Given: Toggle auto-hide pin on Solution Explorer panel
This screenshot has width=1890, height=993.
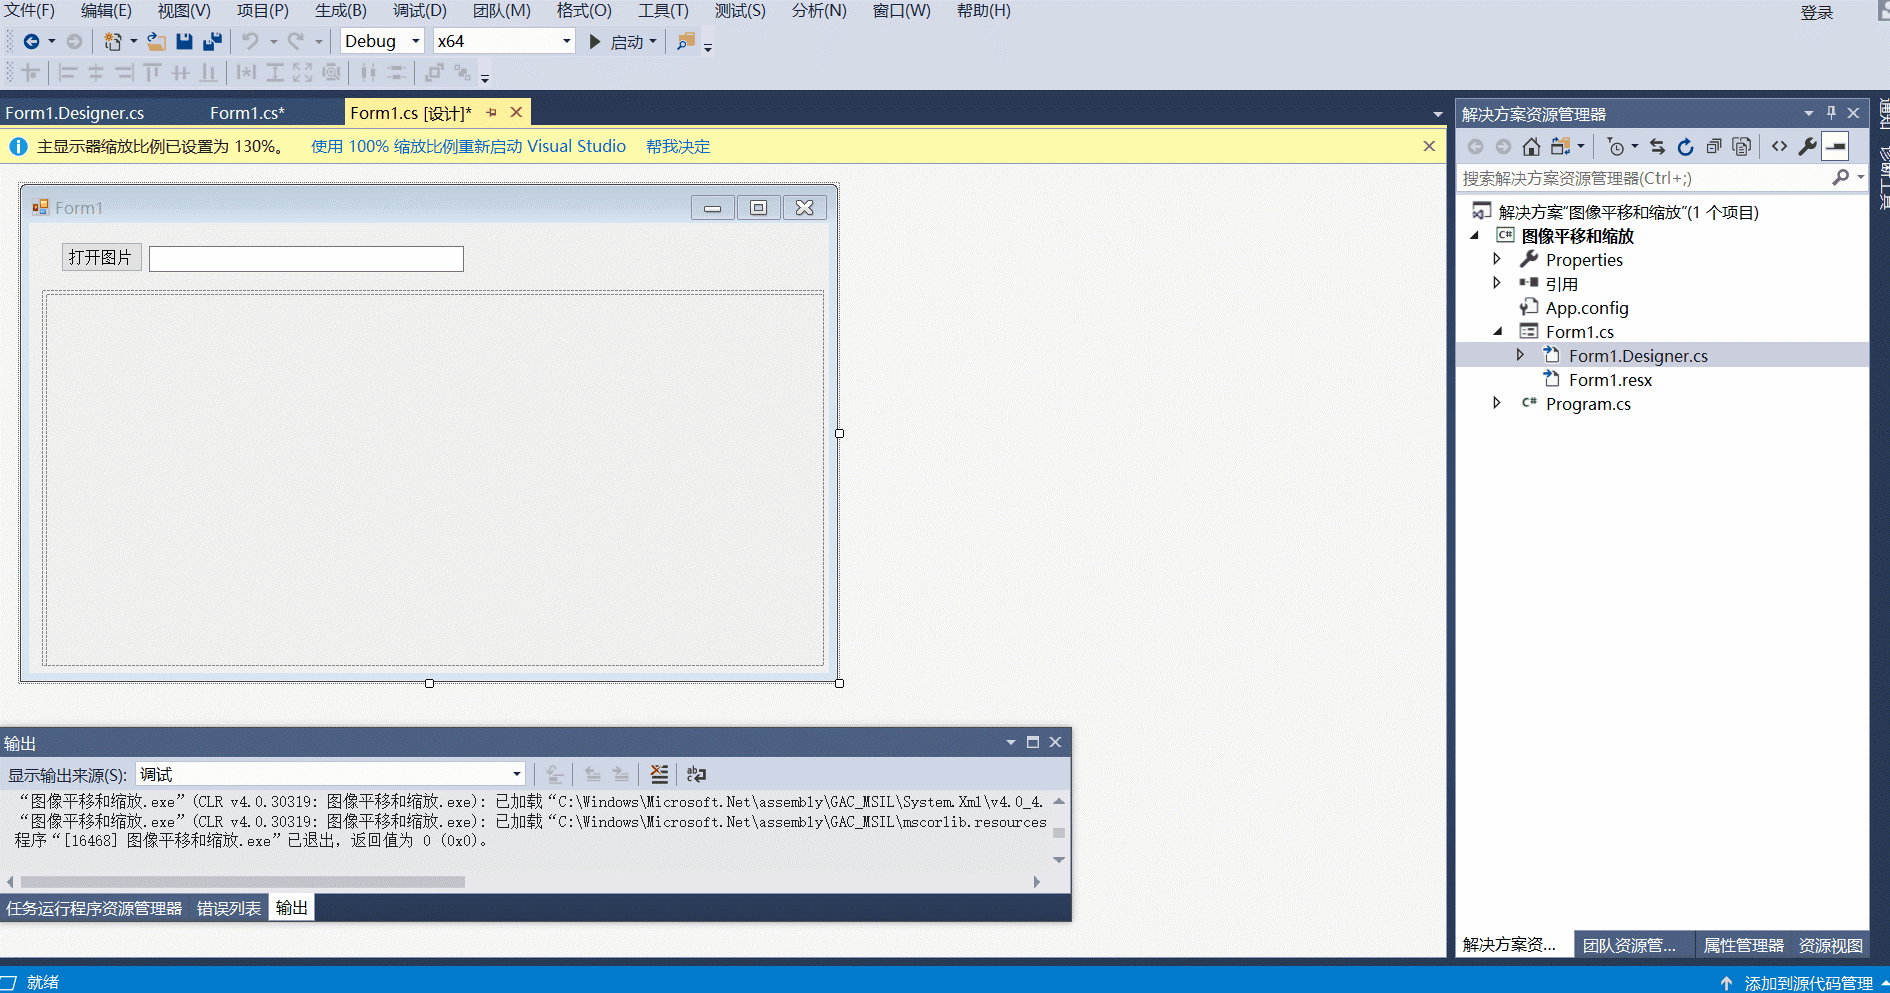Looking at the screenshot, I should [x=1831, y=113].
